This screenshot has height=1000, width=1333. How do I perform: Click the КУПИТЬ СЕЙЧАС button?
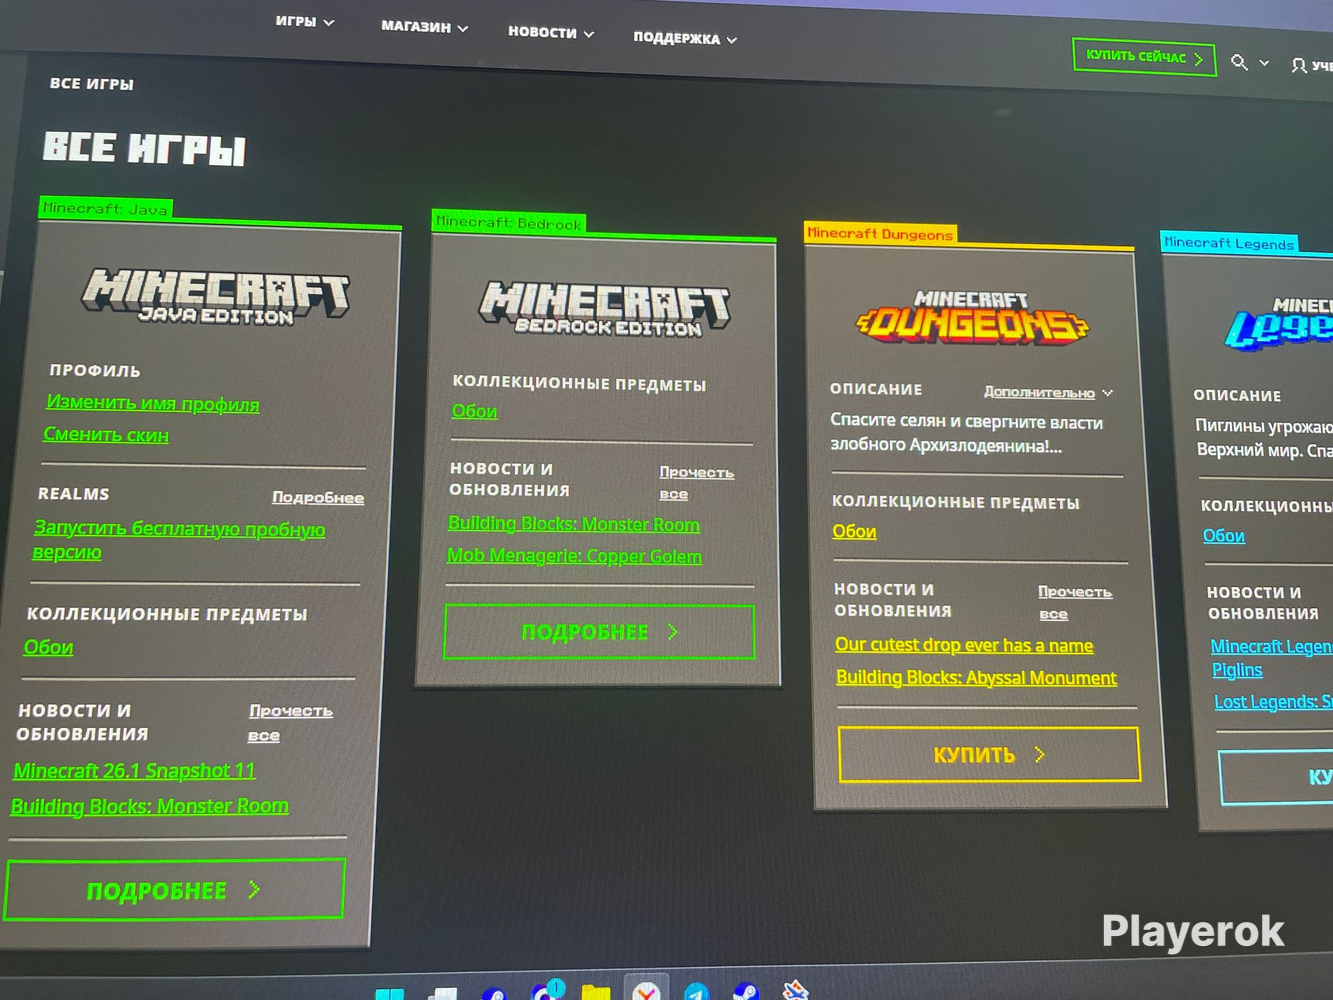point(1144,57)
